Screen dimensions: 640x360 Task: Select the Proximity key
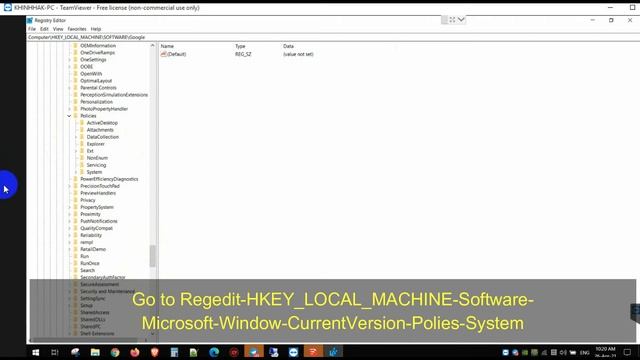(90, 214)
